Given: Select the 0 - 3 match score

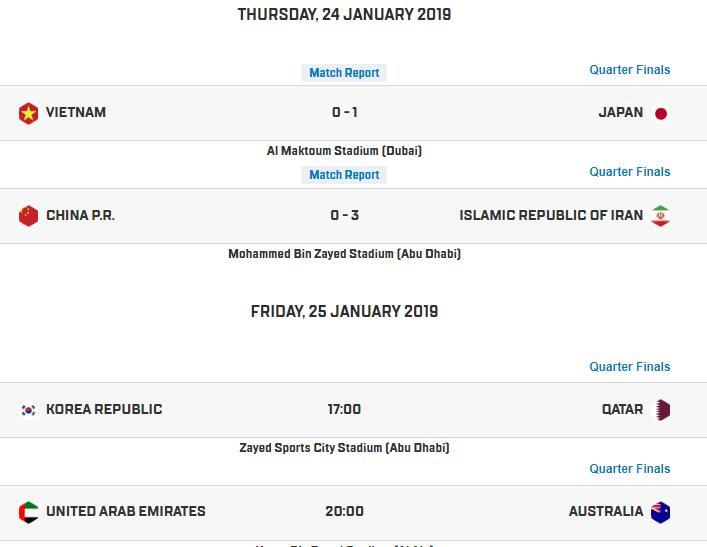Looking at the screenshot, I should (x=344, y=215).
